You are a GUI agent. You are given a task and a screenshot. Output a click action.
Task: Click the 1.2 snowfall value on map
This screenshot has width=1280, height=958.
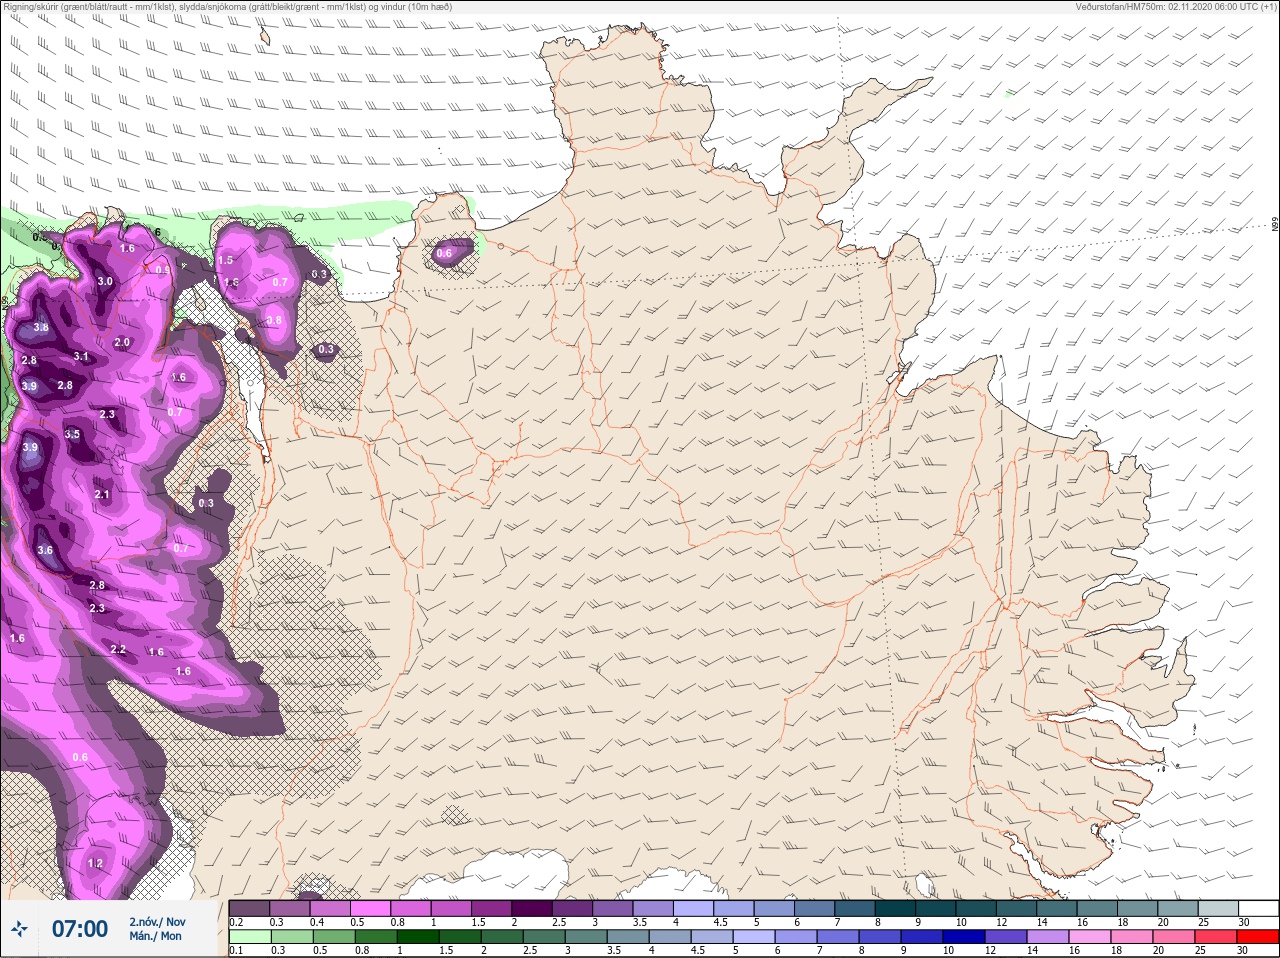pos(96,863)
